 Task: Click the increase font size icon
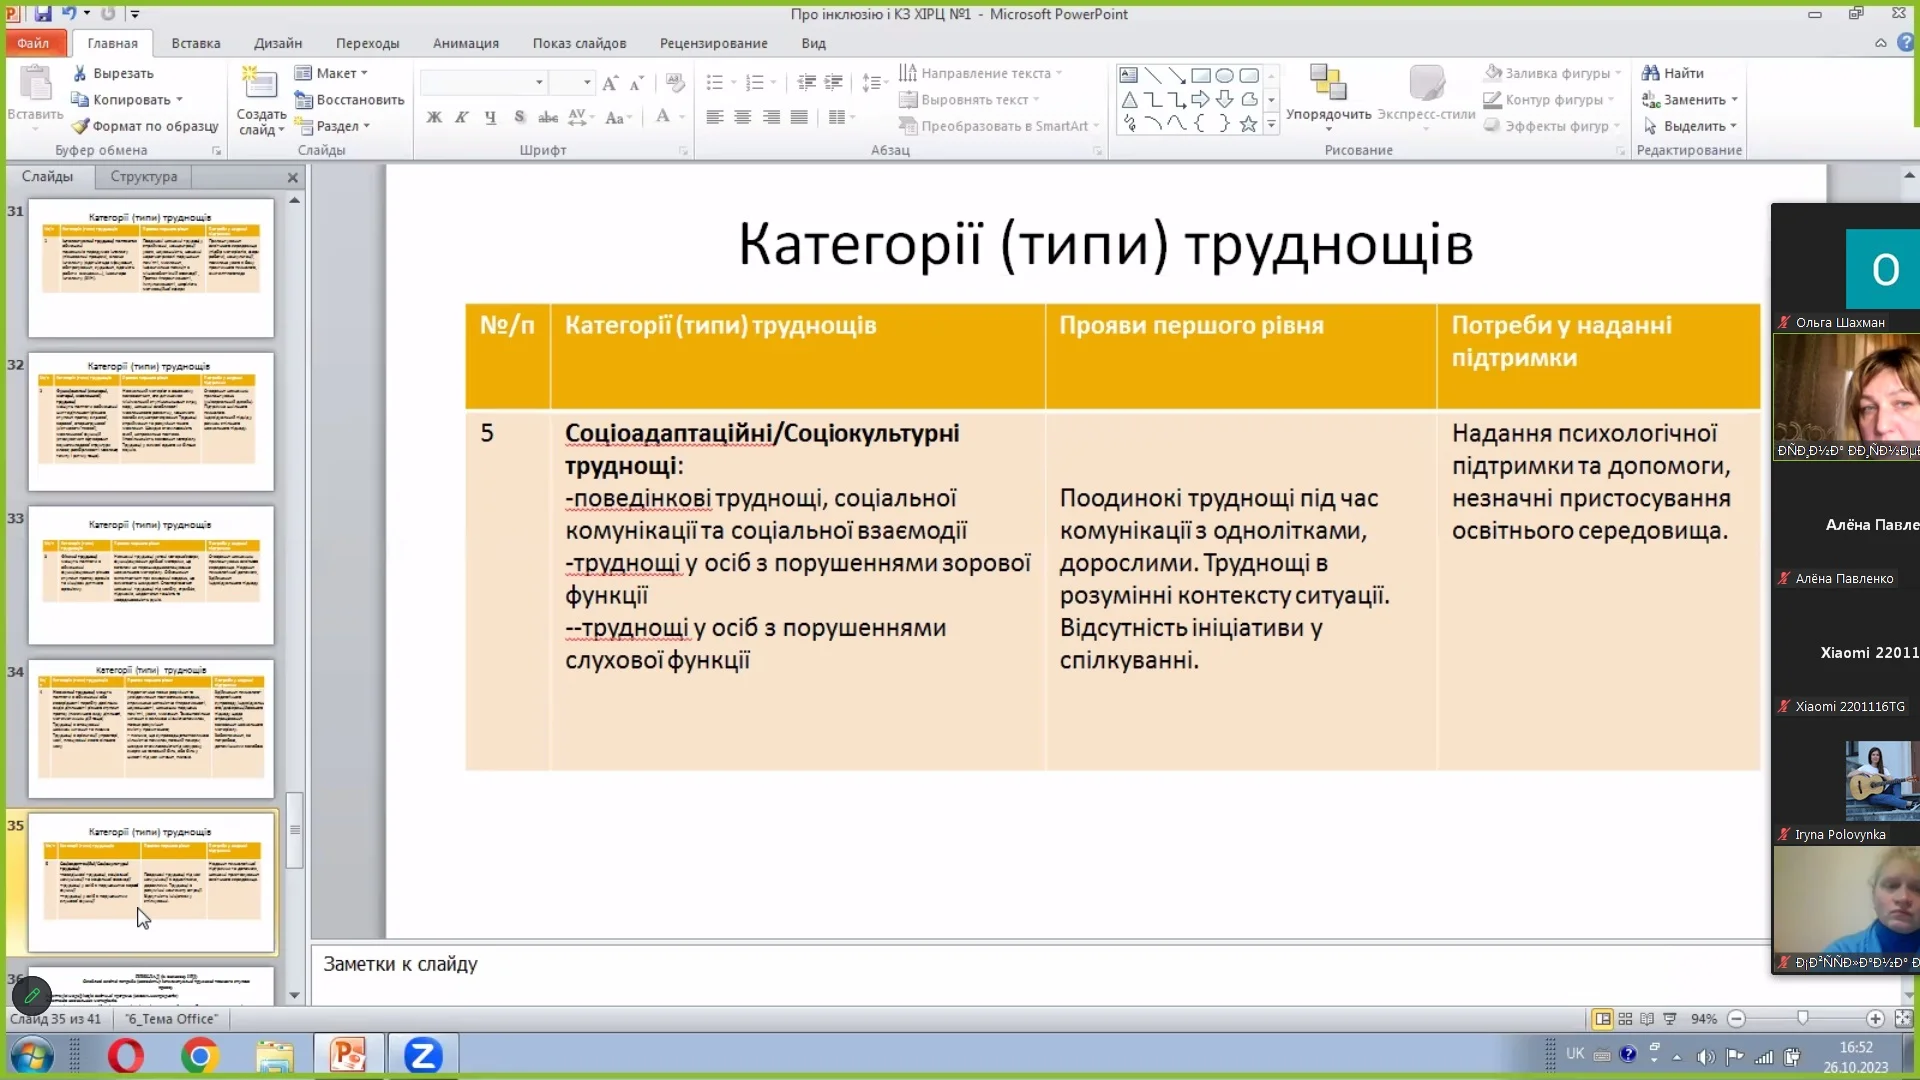tap(610, 82)
